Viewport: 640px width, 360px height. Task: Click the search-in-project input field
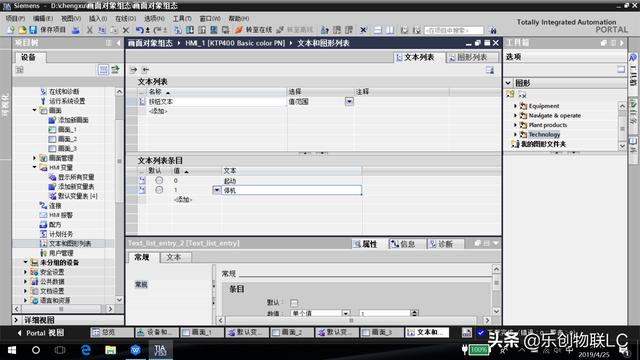point(454,30)
